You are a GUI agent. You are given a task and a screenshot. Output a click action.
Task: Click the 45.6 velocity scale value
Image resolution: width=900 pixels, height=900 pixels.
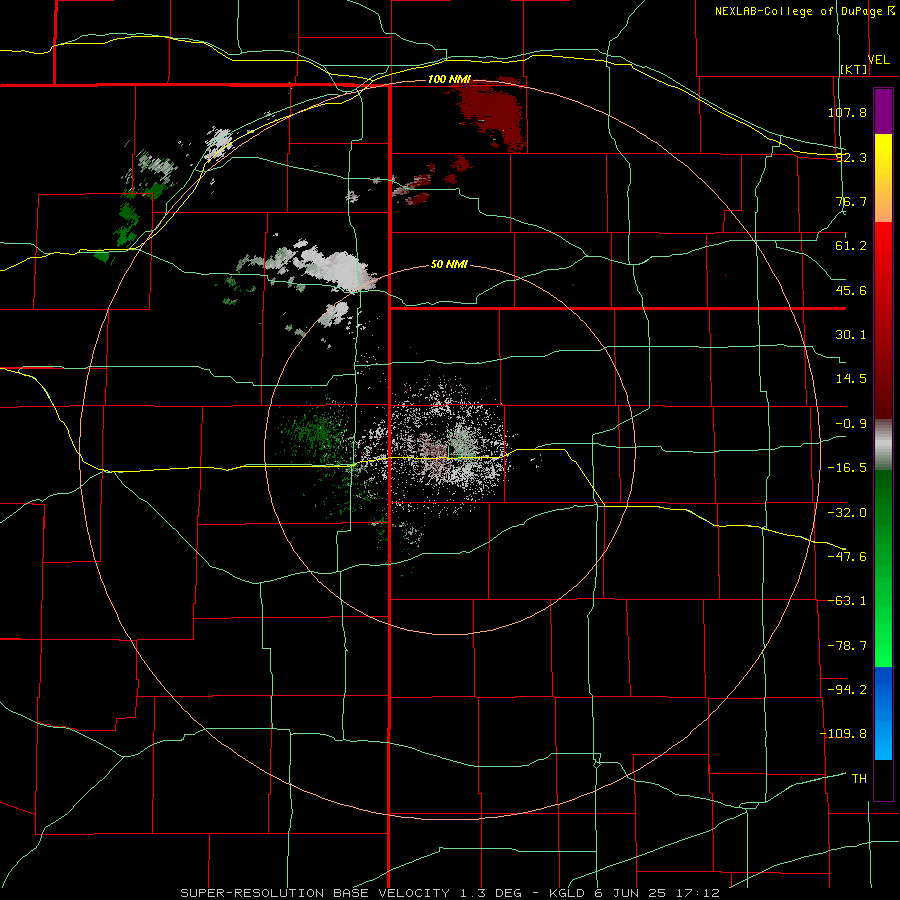tap(851, 290)
